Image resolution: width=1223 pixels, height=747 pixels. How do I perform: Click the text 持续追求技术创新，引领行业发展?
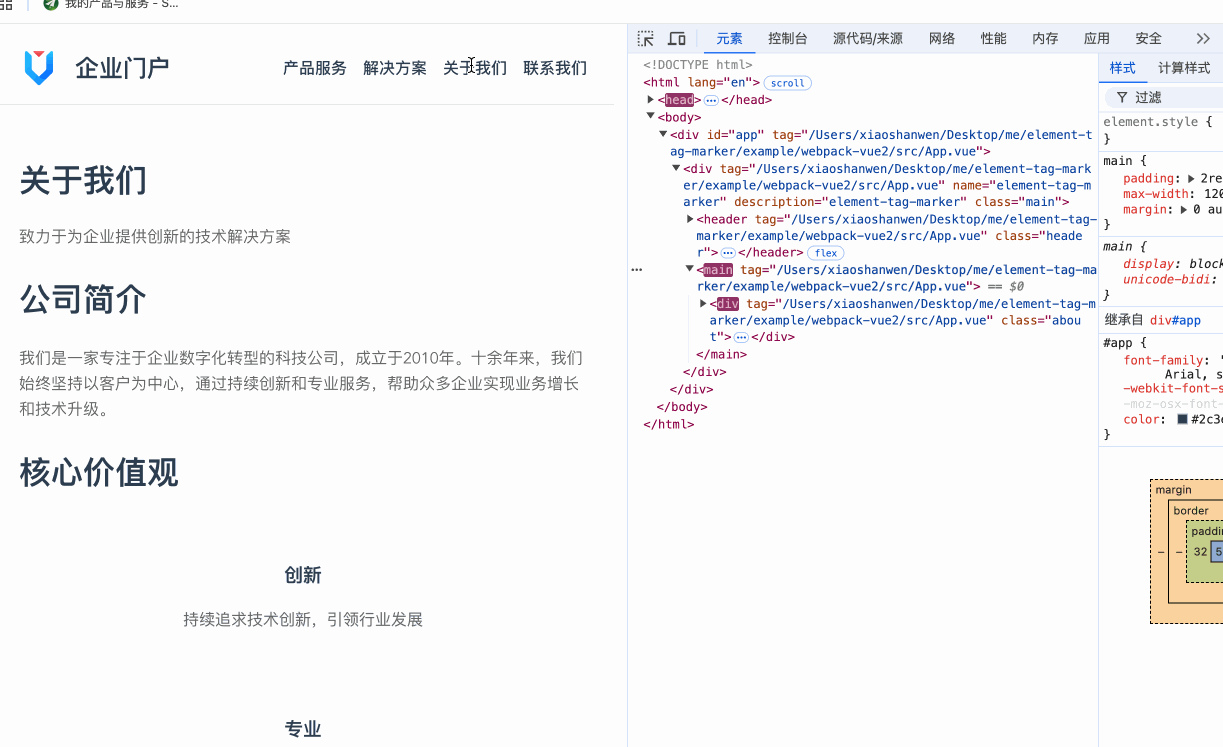click(303, 619)
